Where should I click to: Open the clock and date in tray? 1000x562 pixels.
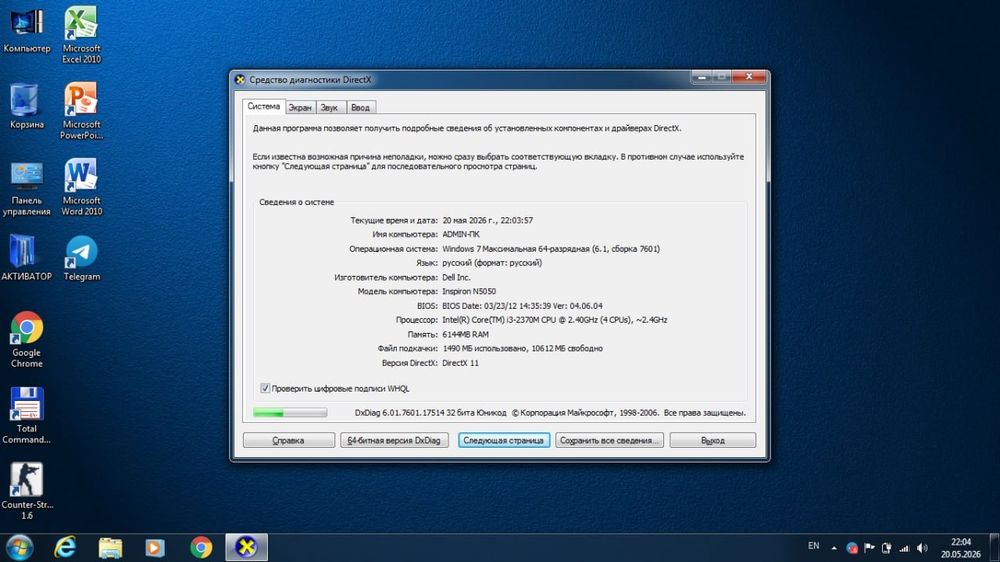tap(960, 548)
